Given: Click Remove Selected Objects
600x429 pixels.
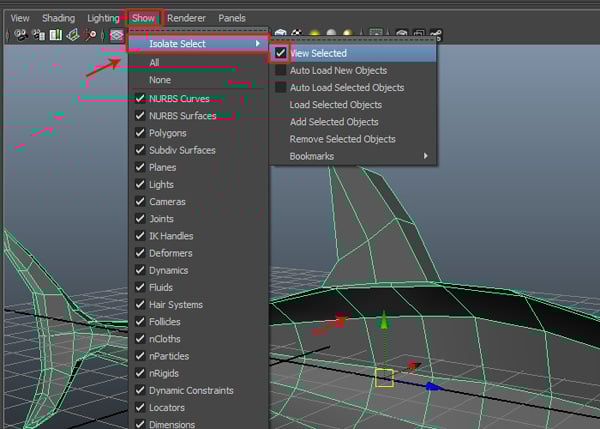Looking at the screenshot, I should (x=342, y=139).
